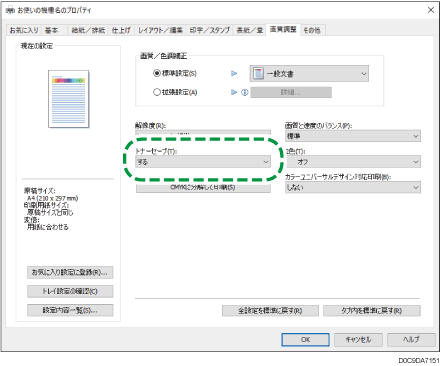Click the トレイ設定の確認(C) button
The width and height of the screenshot is (440, 366).
(x=70, y=291)
